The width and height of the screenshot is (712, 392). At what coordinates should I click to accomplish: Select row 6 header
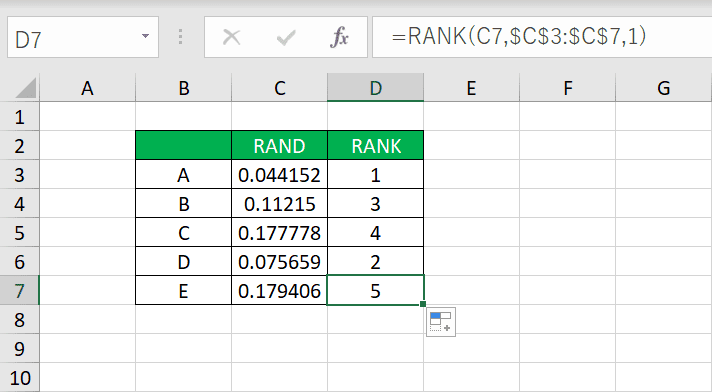pos(20,262)
